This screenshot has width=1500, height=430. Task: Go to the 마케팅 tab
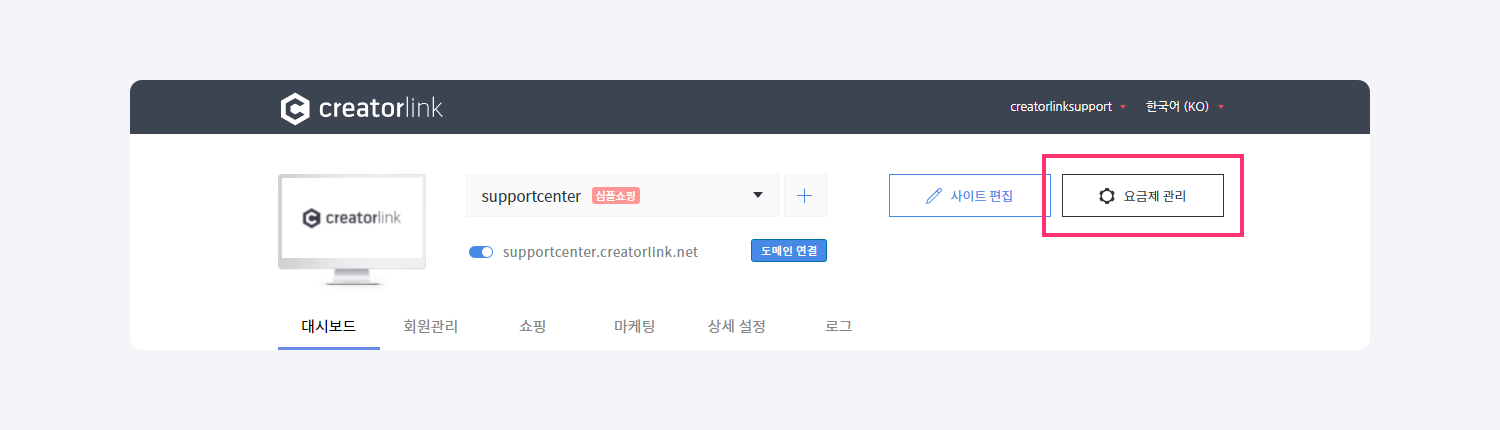point(634,326)
